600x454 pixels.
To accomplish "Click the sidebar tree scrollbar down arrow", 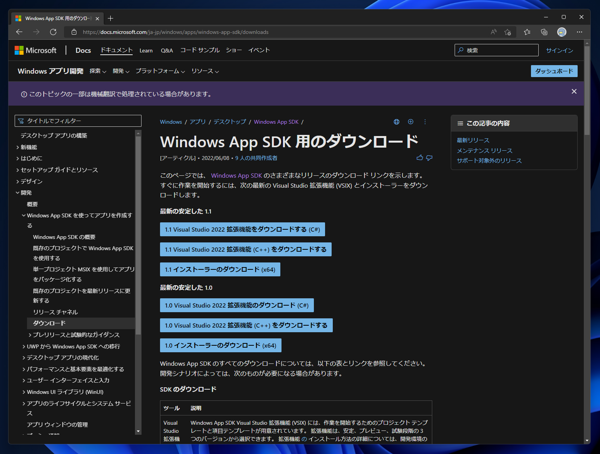I will [138, 431].
